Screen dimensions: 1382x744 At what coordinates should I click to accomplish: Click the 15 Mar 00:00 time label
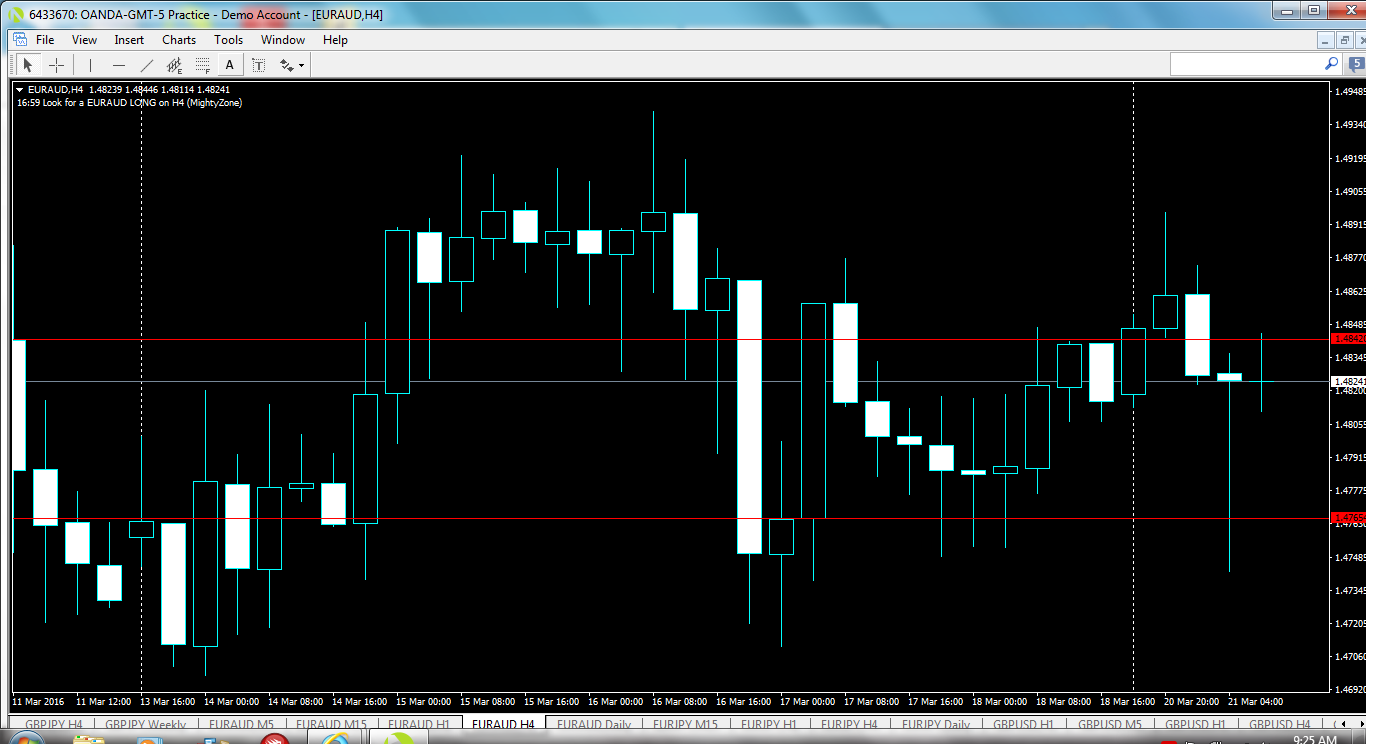click(x=425, y=701)
